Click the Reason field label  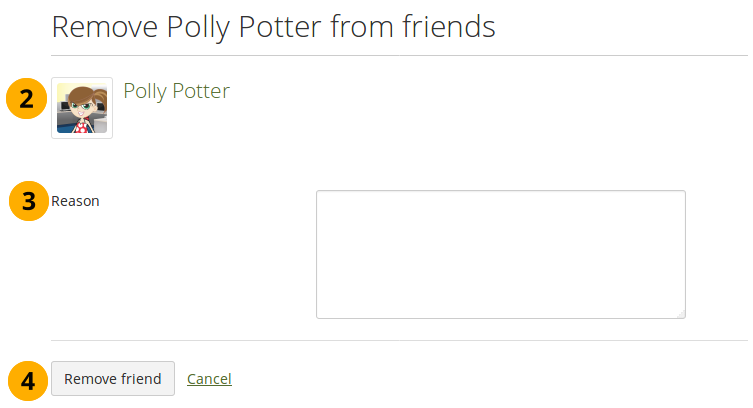pyautogui.click(x=76, y=201)
